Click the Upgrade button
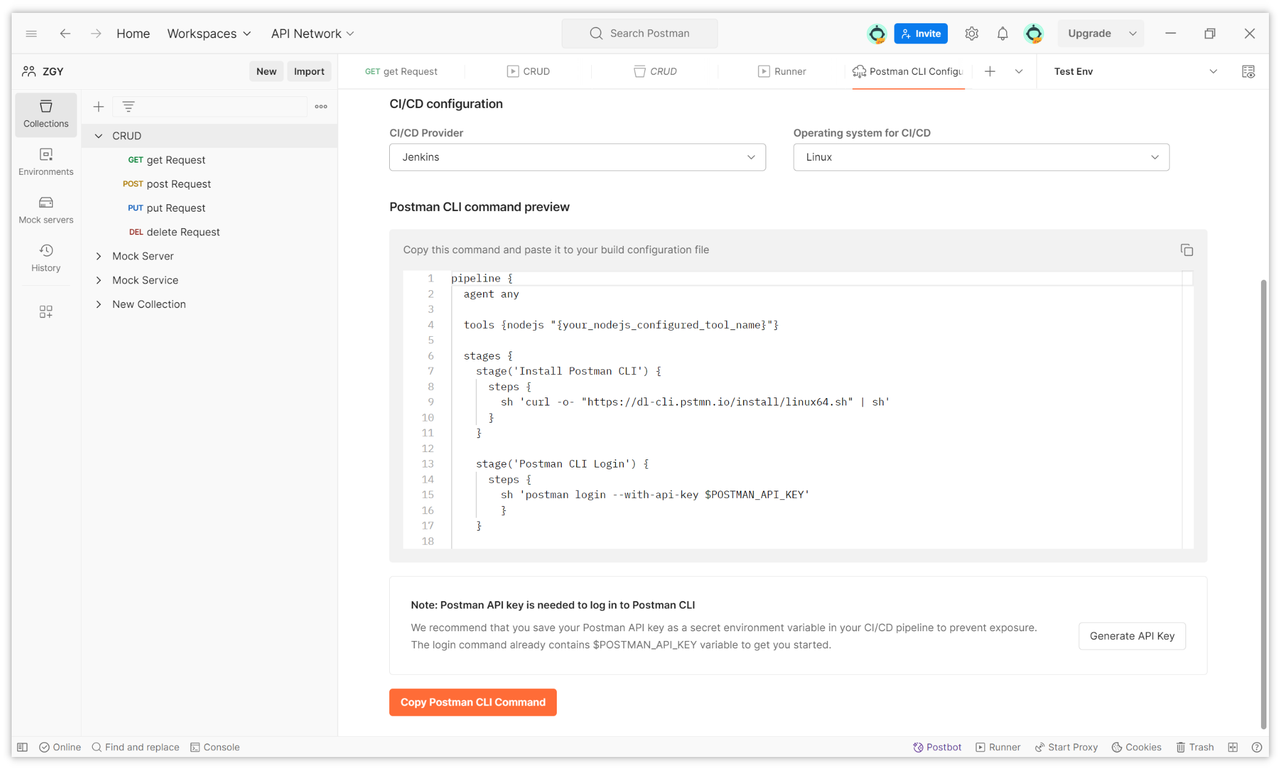 (1089, 33)
